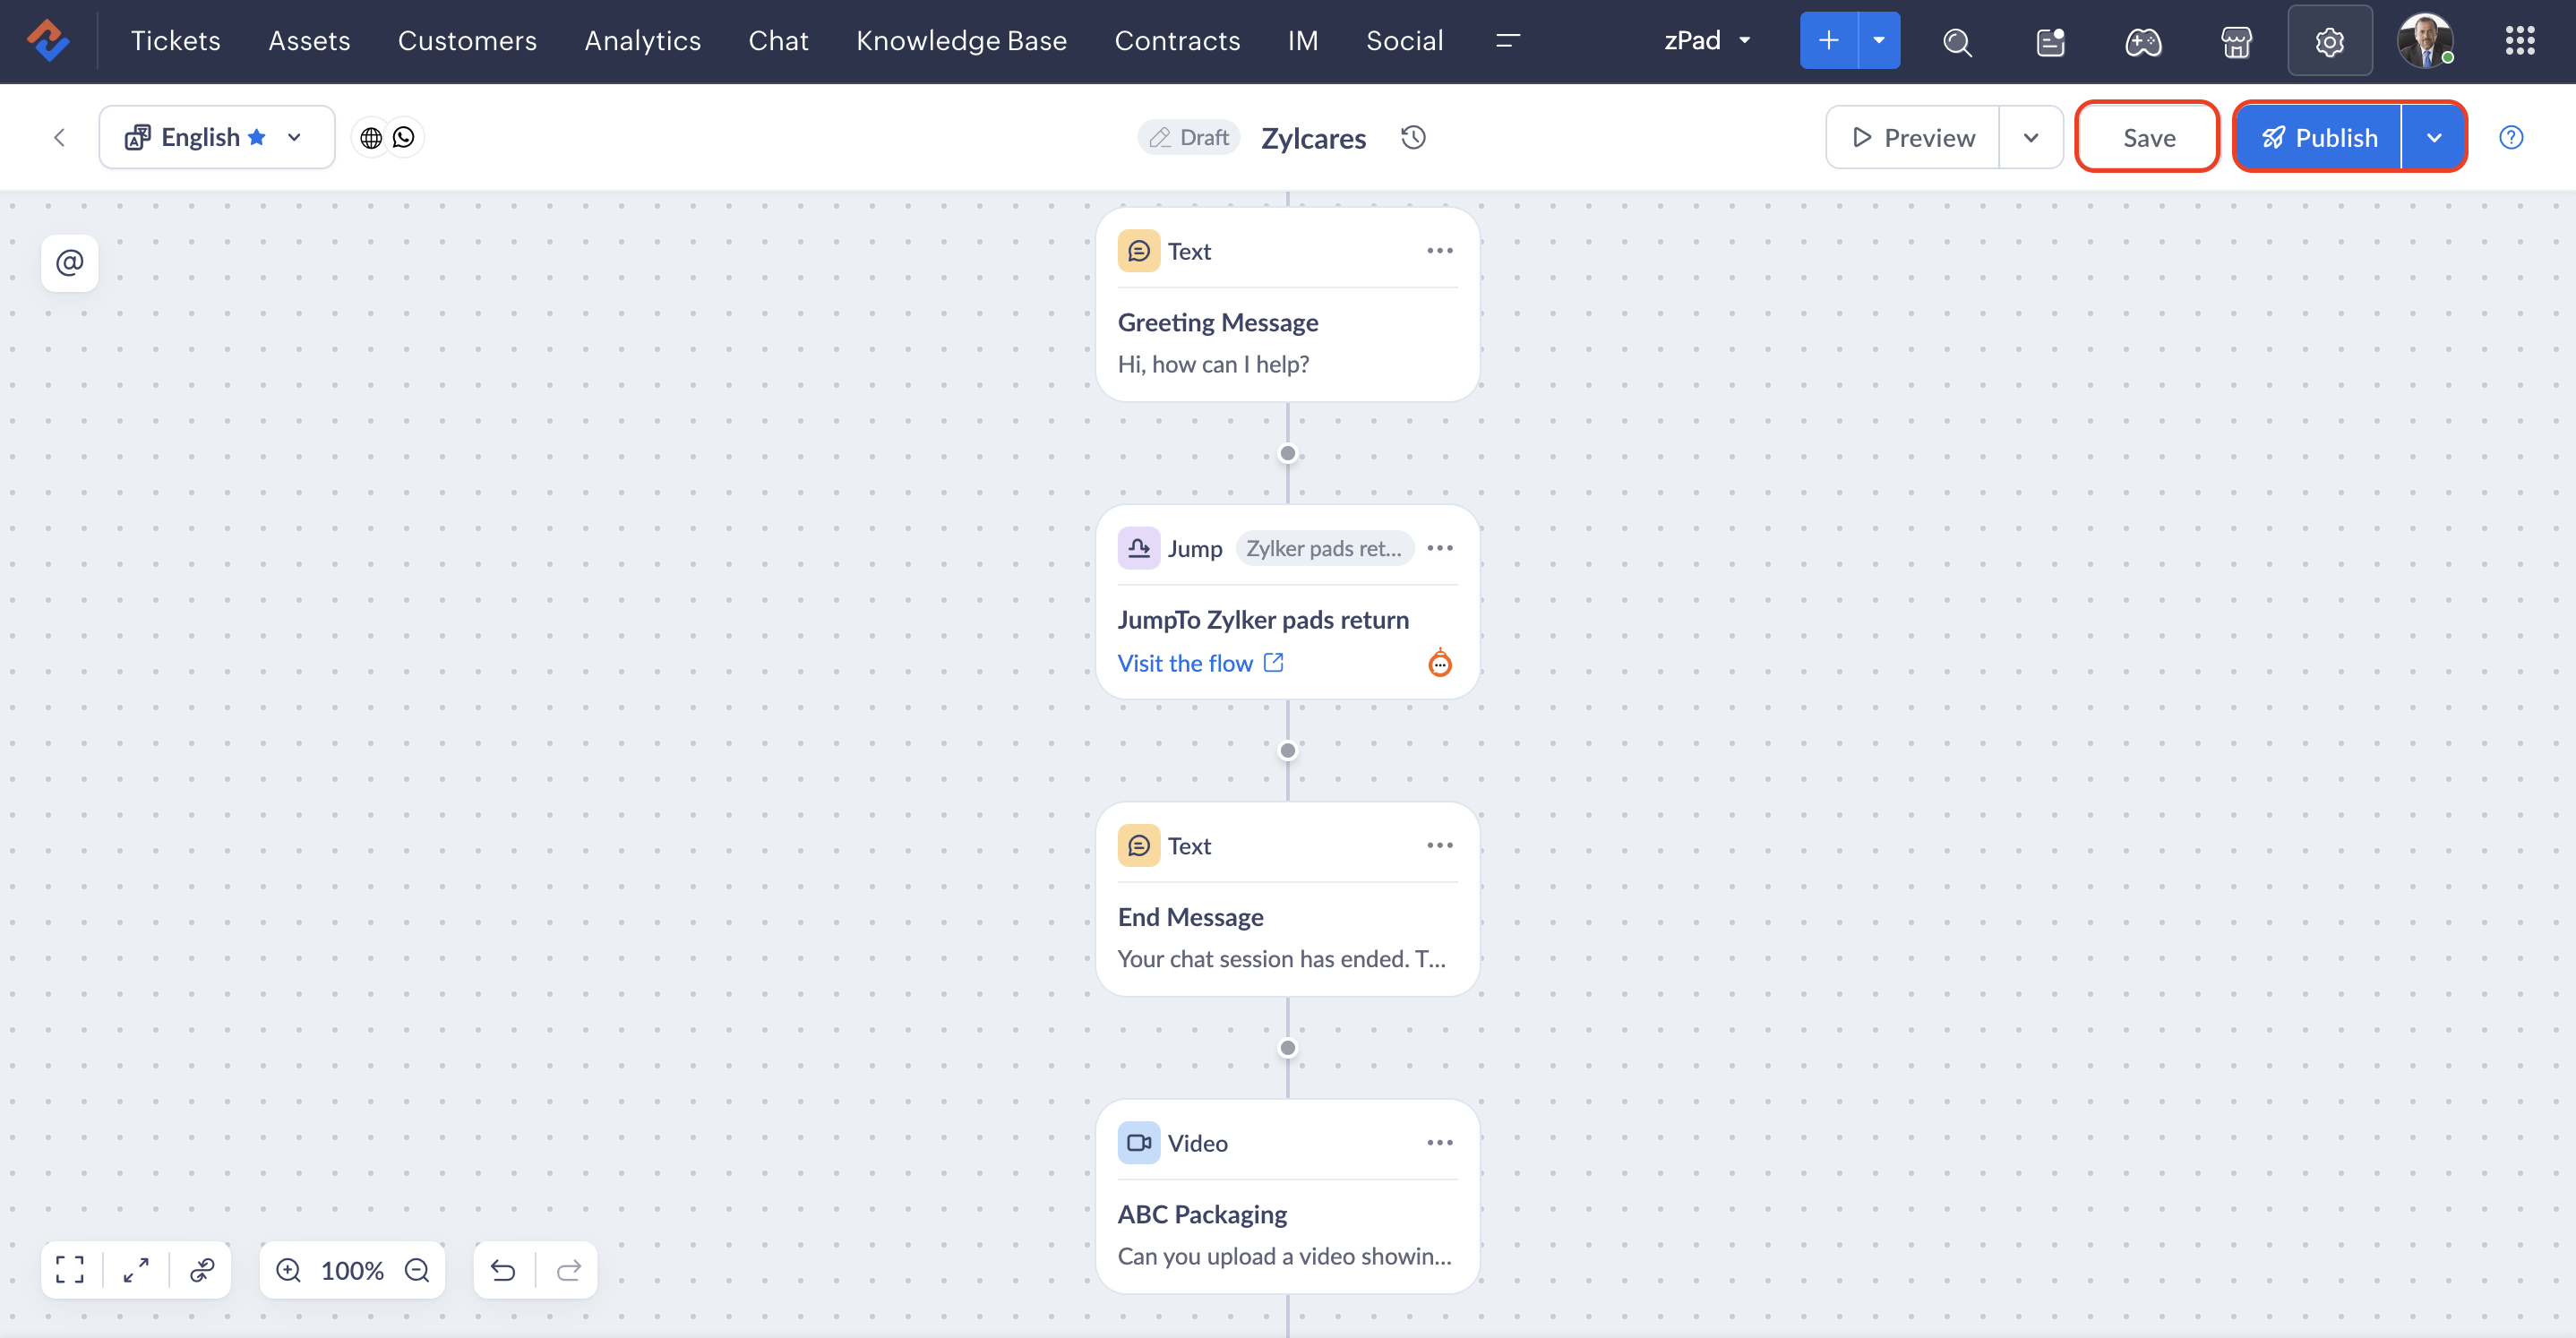Open the zPad department dropdown

1706,40
